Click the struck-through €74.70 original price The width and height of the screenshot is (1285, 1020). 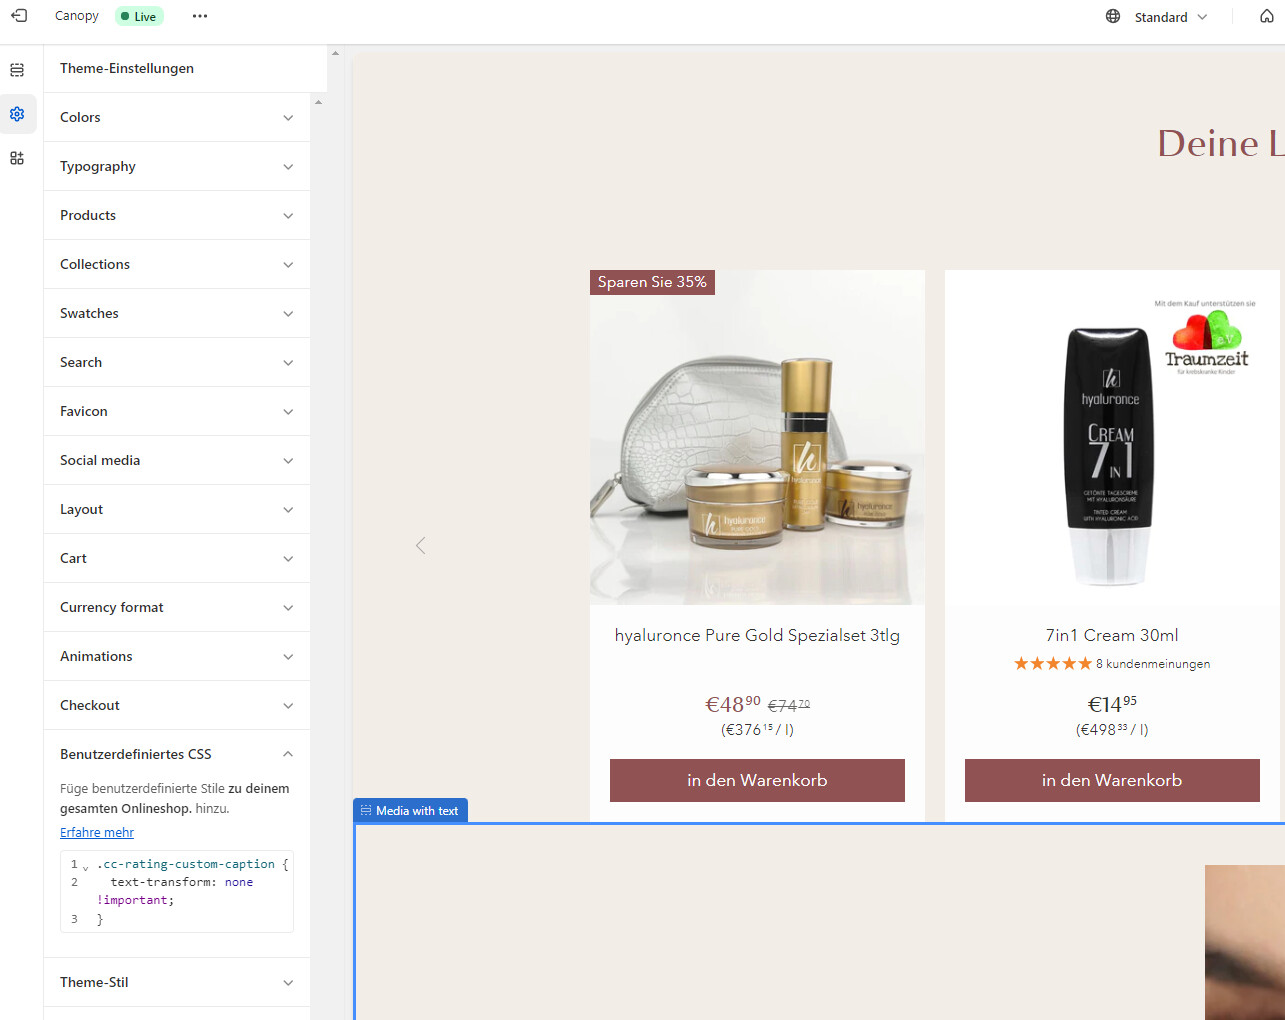[x=789, y=705]
